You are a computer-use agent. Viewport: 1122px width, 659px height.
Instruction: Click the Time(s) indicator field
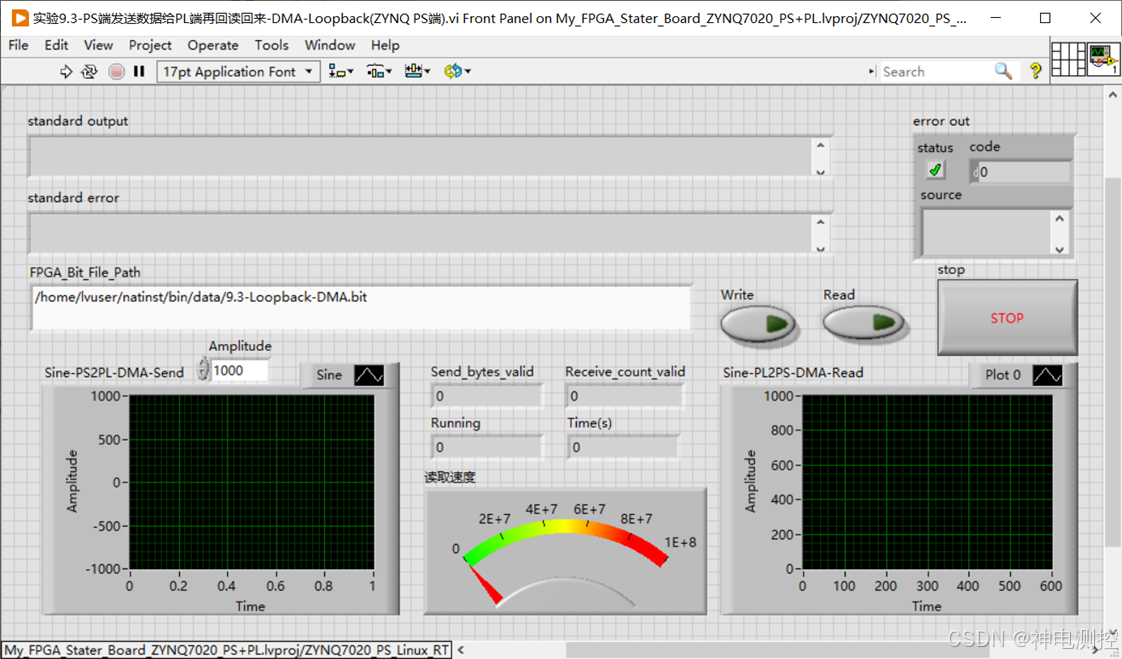coord(623,447)
